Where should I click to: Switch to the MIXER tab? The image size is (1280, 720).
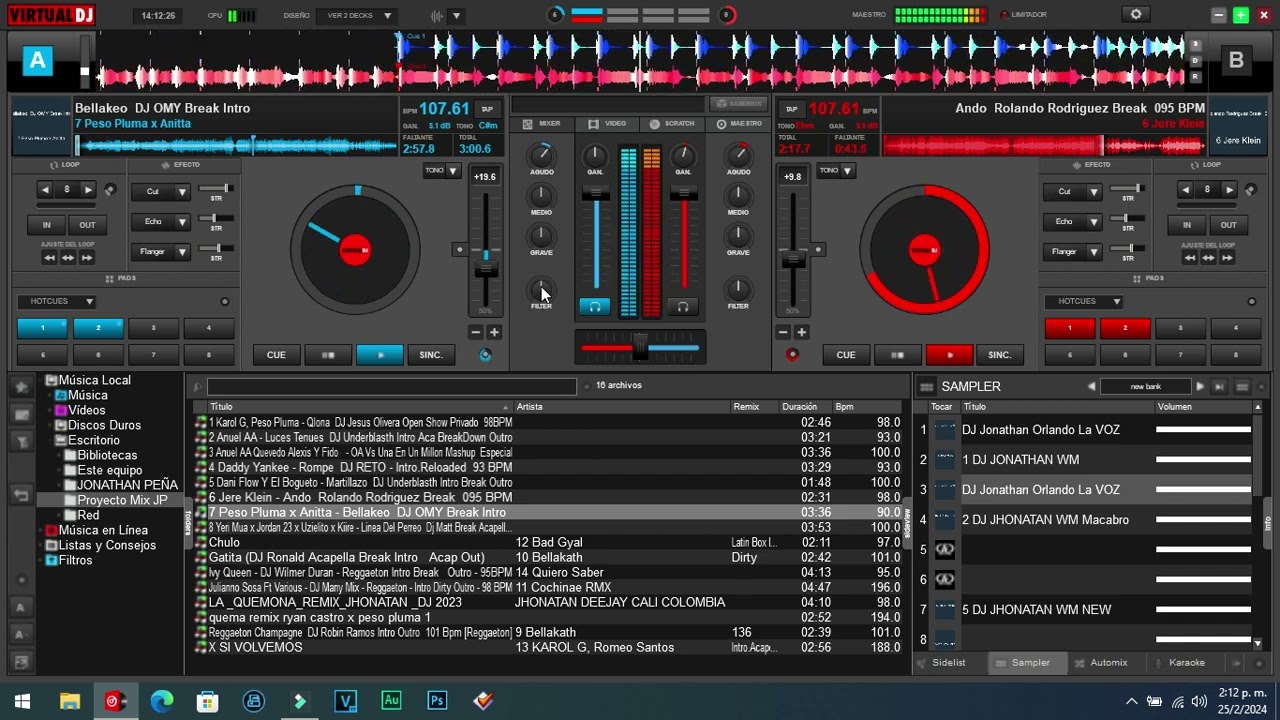(543, 124)
